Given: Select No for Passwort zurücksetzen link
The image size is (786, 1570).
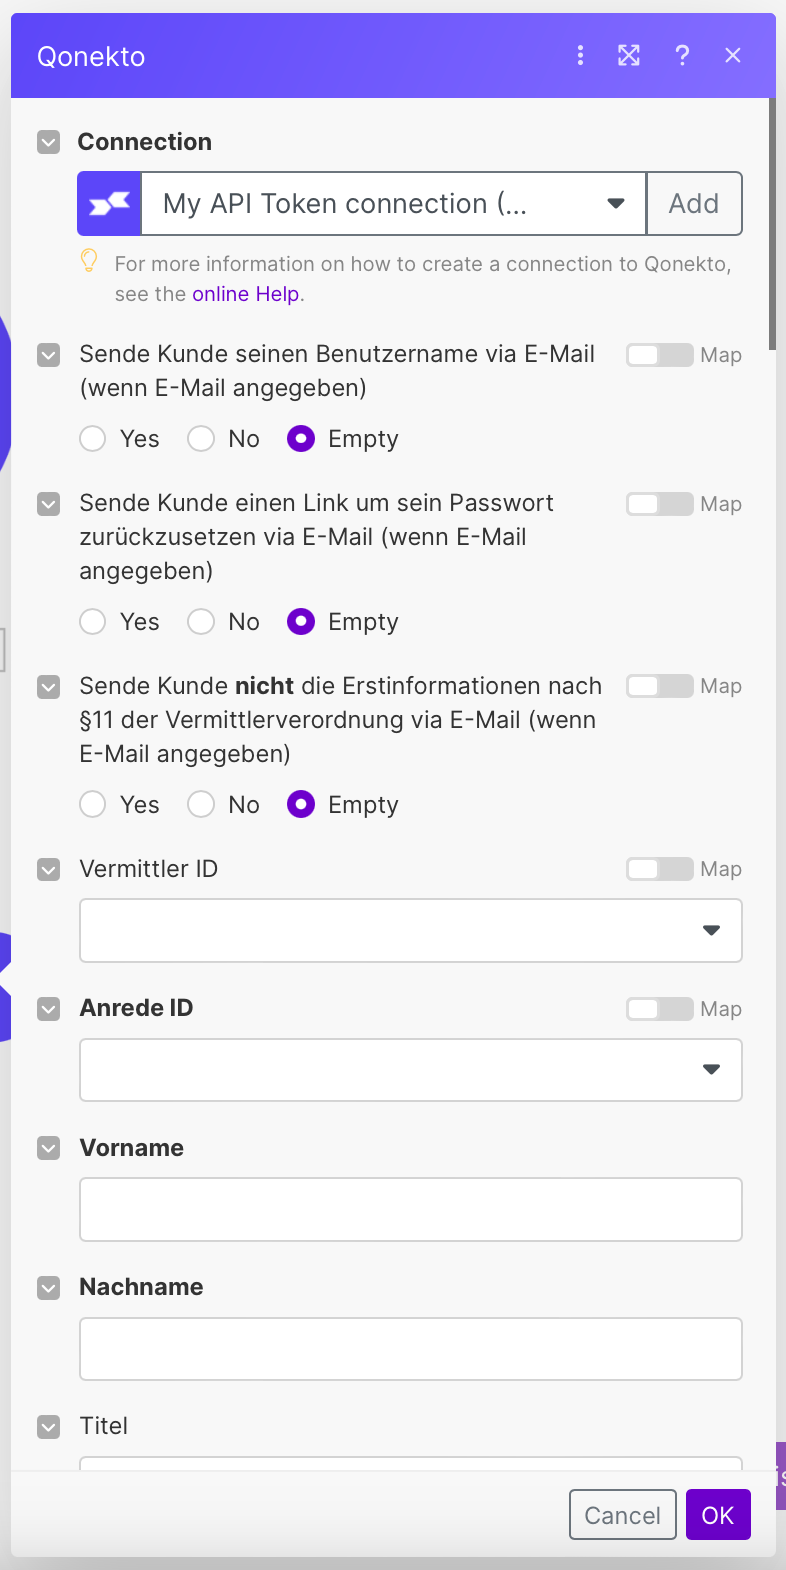Looking at the screenshot, I should point(202,622).
